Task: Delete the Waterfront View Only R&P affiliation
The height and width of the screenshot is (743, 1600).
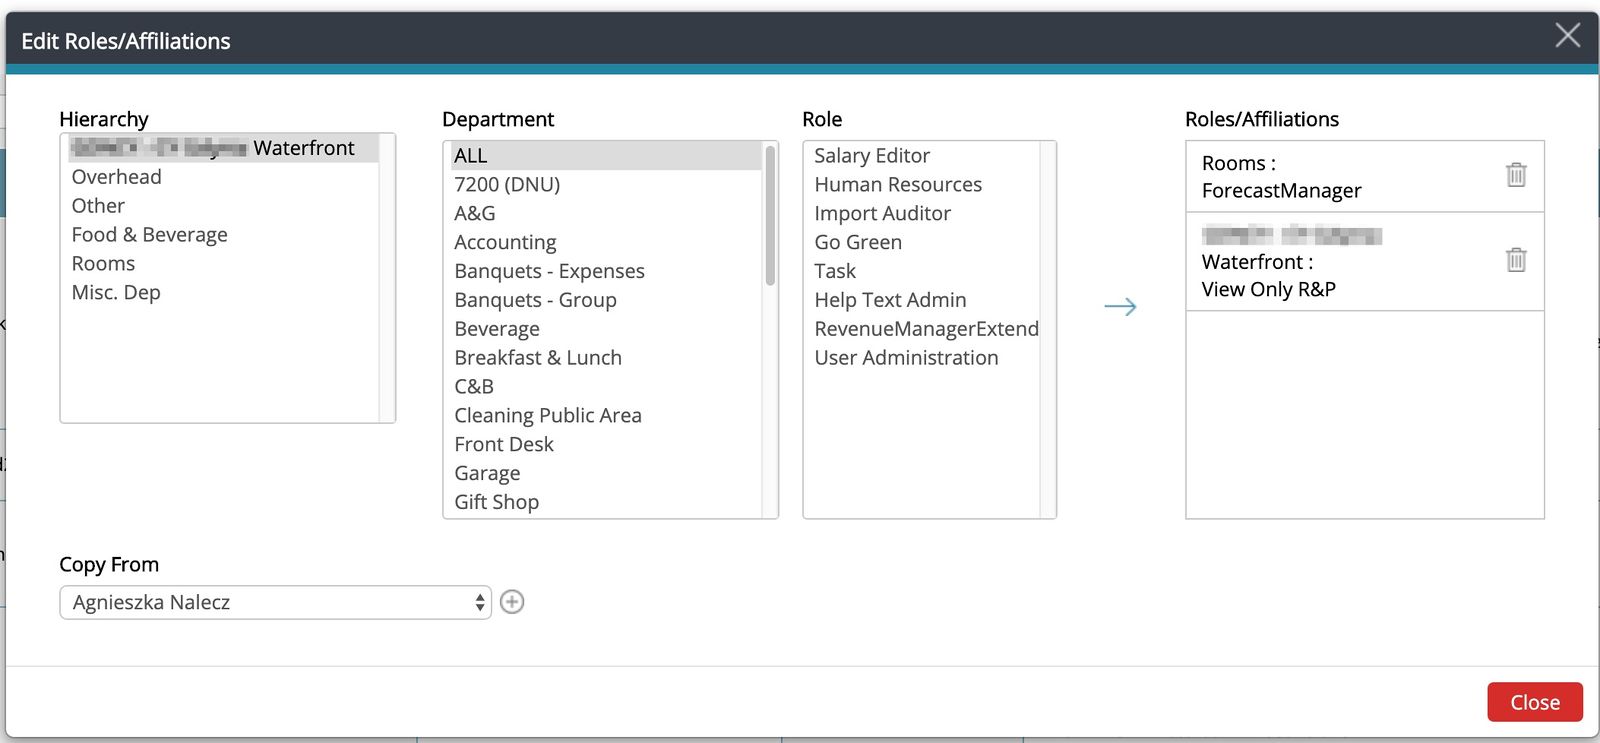Action: click(x=1516, y=260)
